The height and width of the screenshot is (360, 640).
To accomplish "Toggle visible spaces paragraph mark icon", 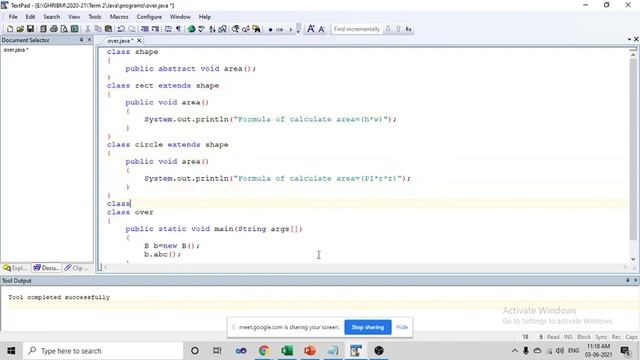I will click(178, 29).
